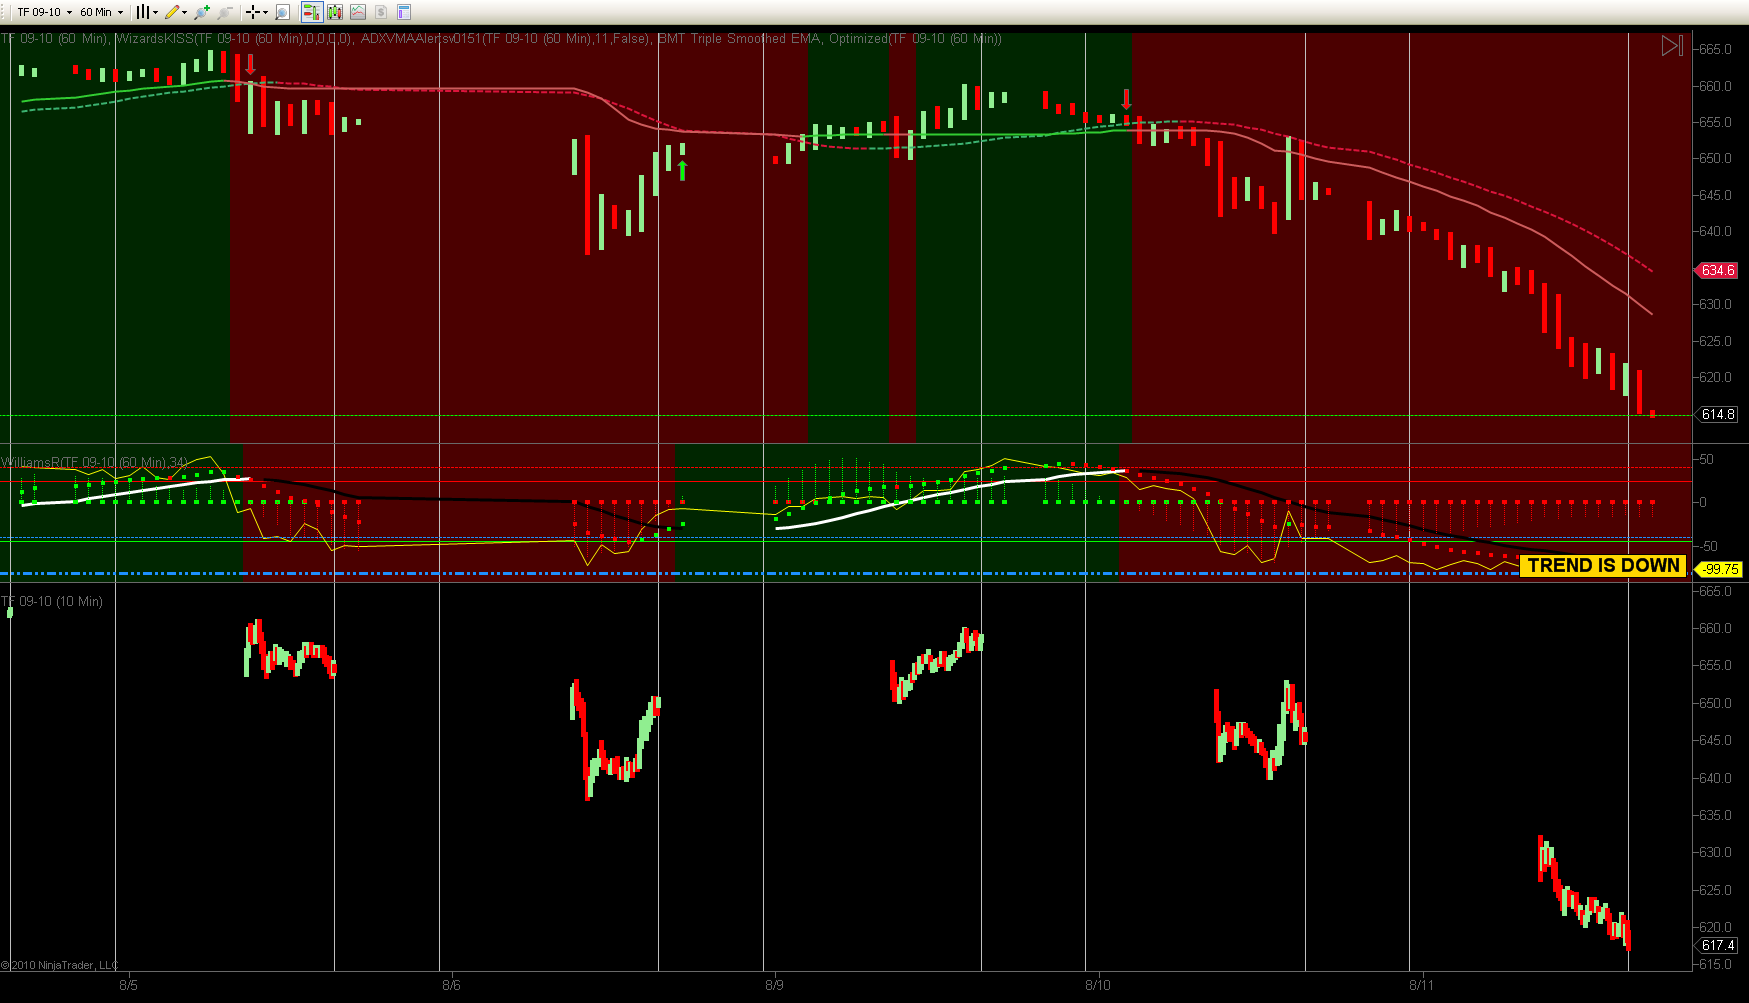Open the pencil drawing tools dropdown
Viewport: 1749px width, 1003px height.
tap(176, 12)
